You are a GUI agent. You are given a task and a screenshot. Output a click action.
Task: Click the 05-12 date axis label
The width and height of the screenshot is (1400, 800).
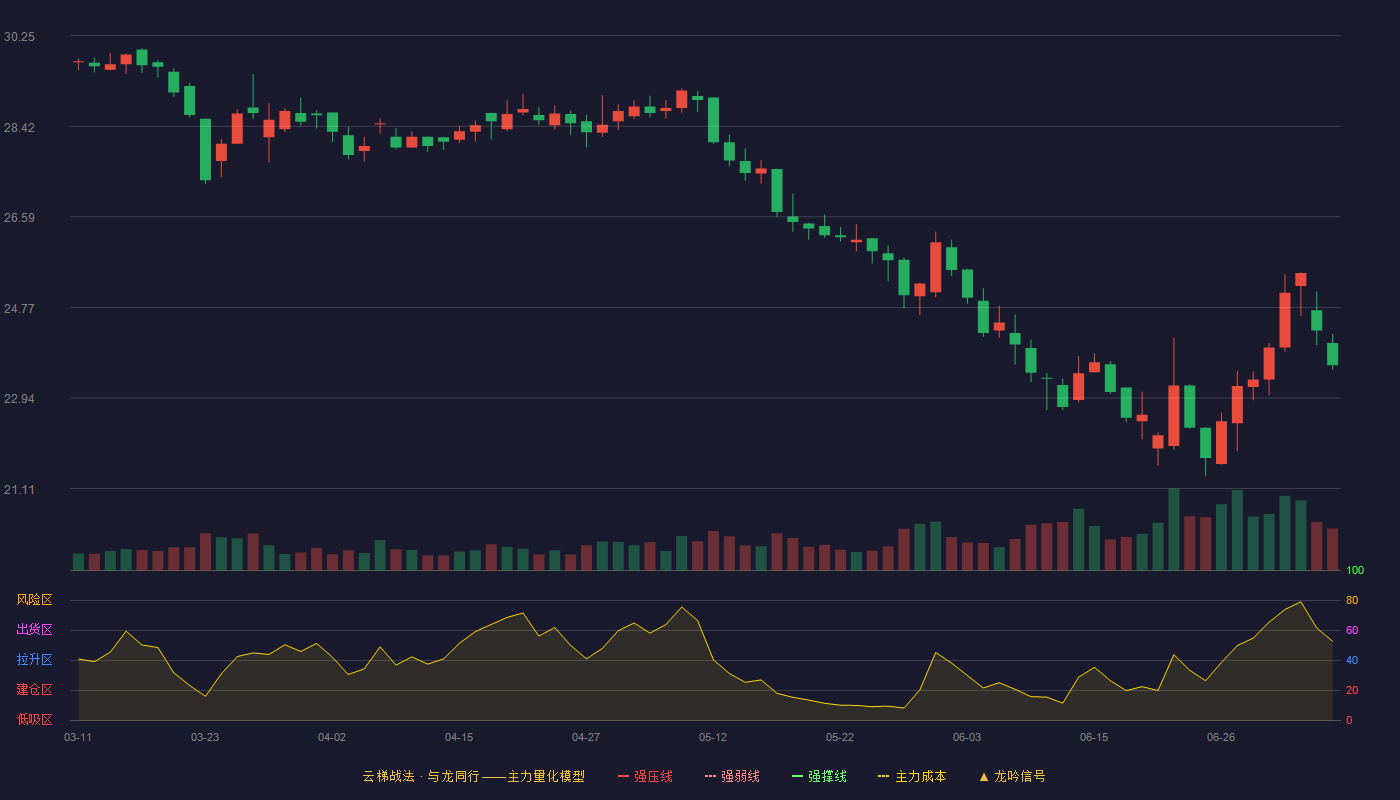pyautogui.click(x=713, y=737)
